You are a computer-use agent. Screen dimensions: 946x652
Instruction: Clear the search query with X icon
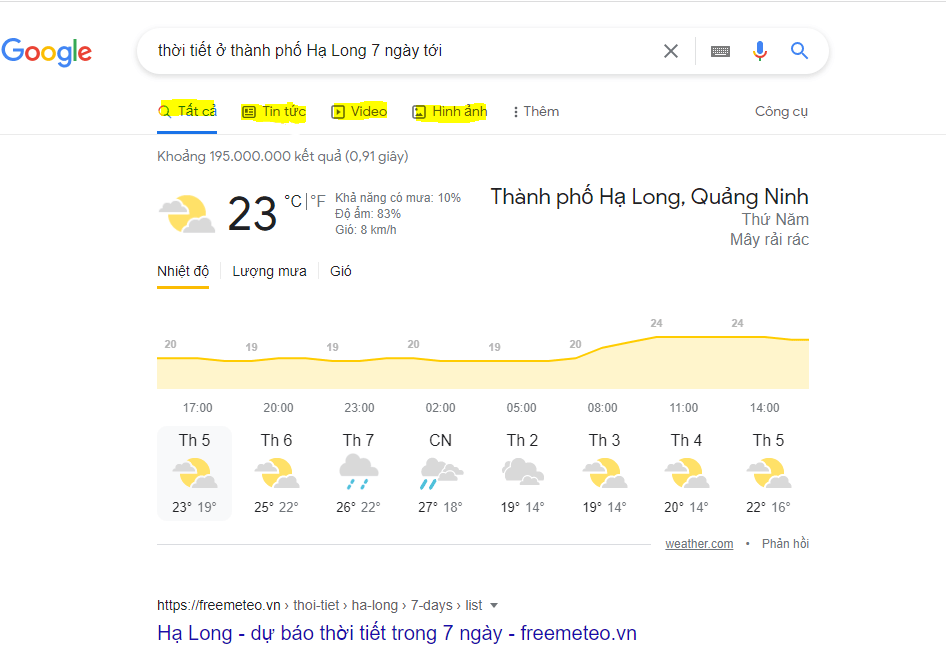coord(671,51)
